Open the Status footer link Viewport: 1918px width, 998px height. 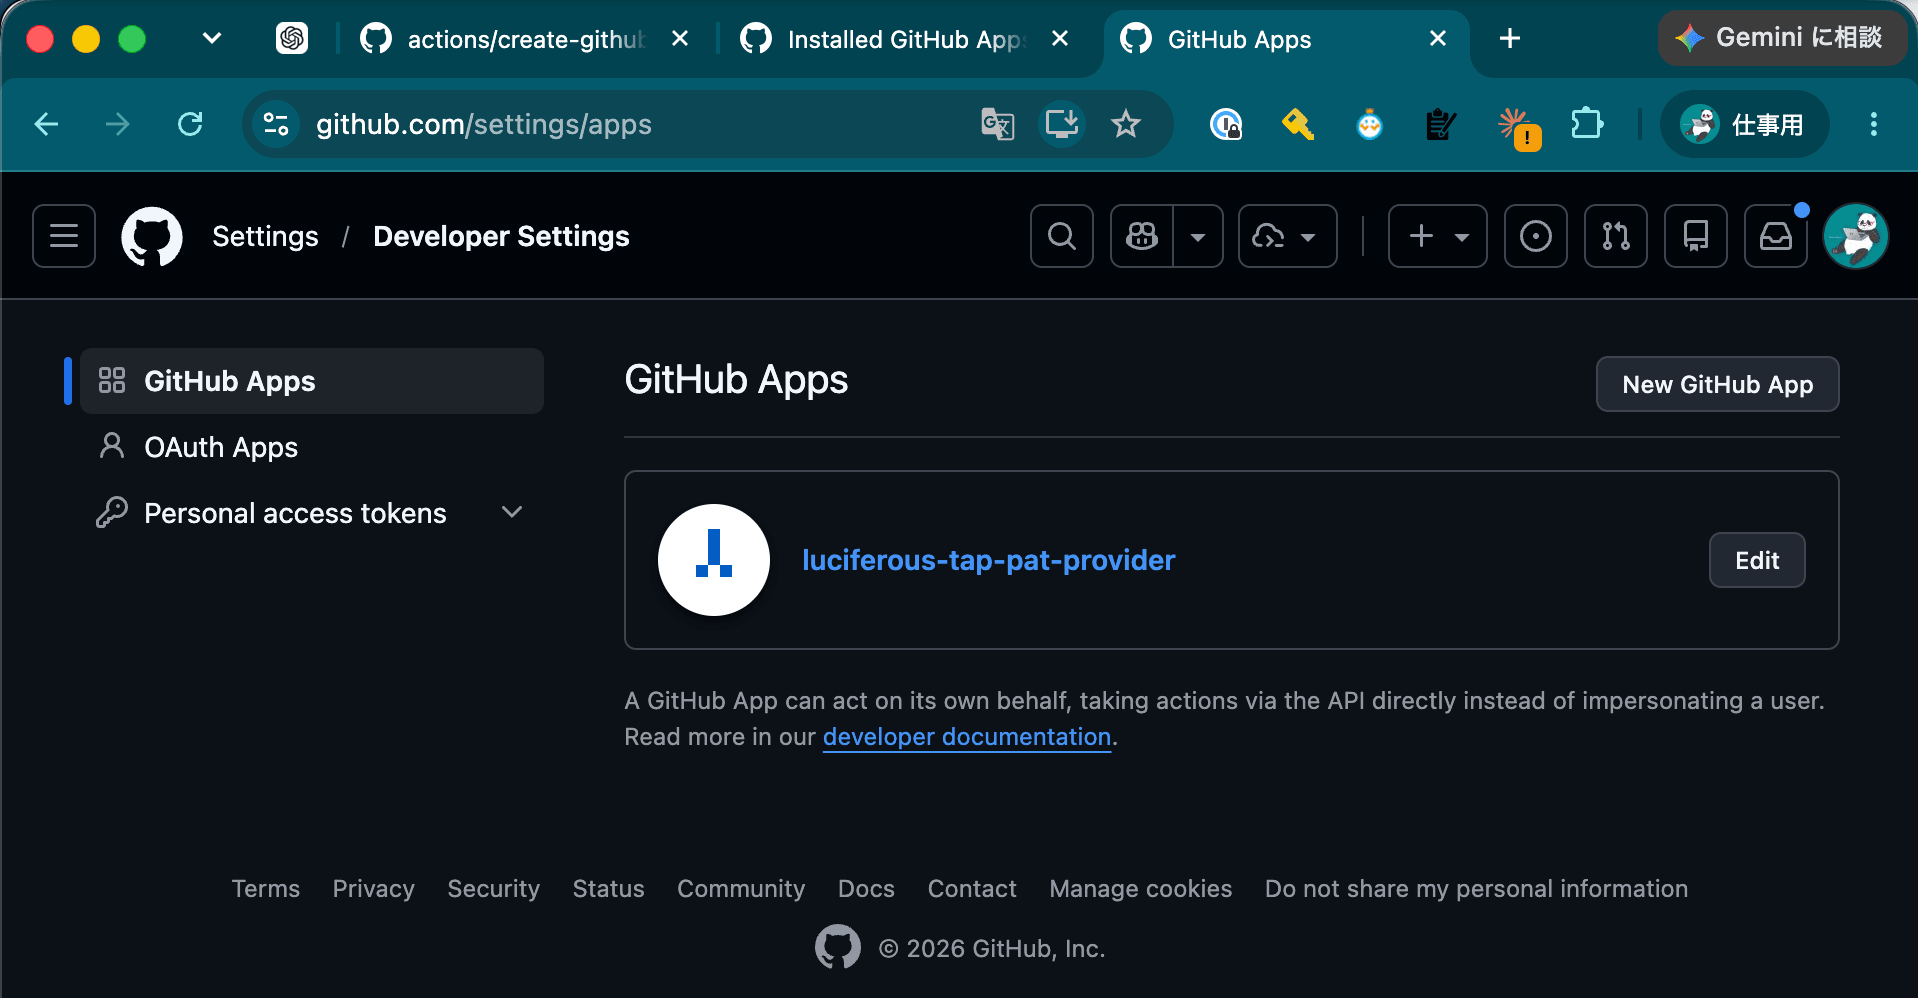tap(608, 889)
